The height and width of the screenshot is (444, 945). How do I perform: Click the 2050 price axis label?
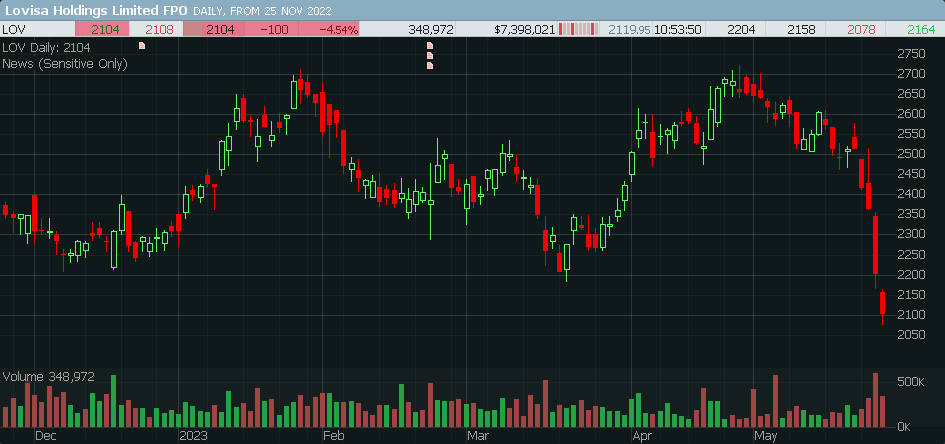(911, 334)
